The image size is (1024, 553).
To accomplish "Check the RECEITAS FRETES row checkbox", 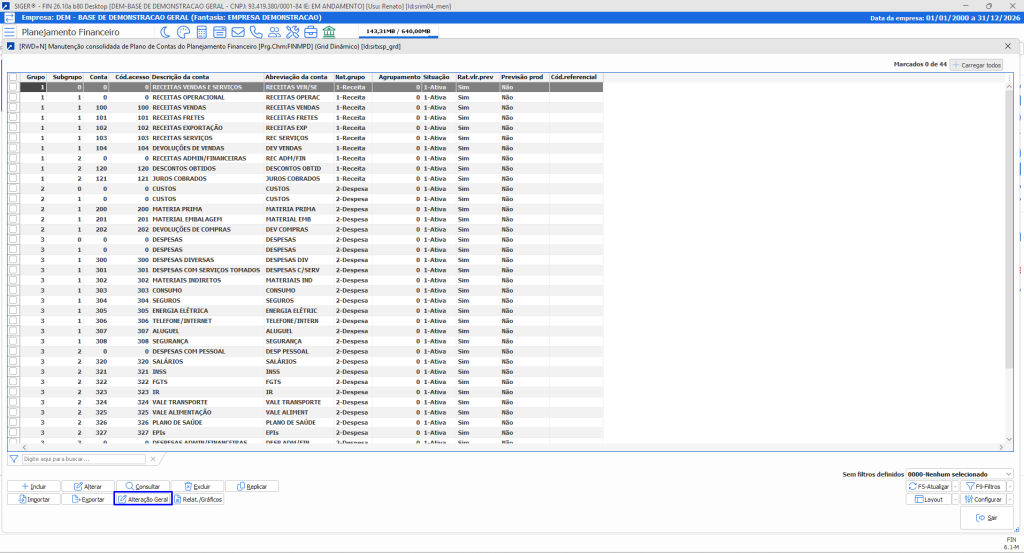I will (x=13, y=118).
